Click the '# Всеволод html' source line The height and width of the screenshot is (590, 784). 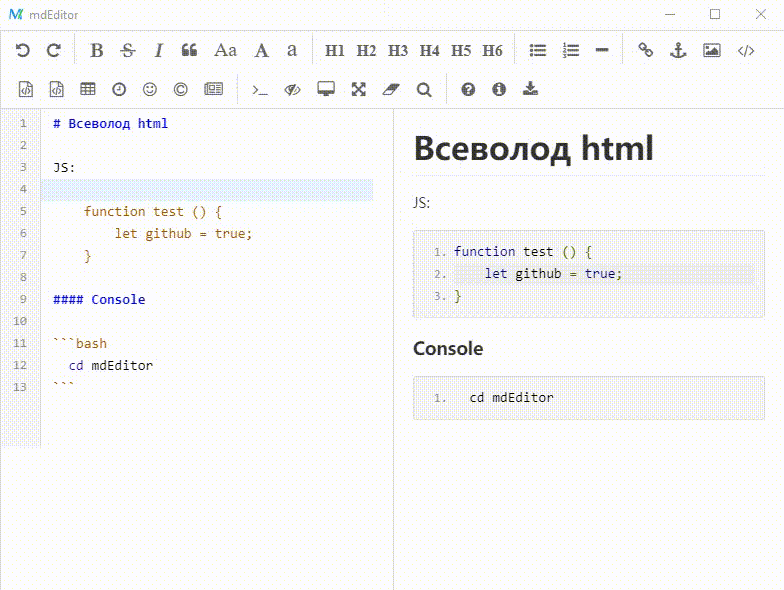[x=110, y=124]
